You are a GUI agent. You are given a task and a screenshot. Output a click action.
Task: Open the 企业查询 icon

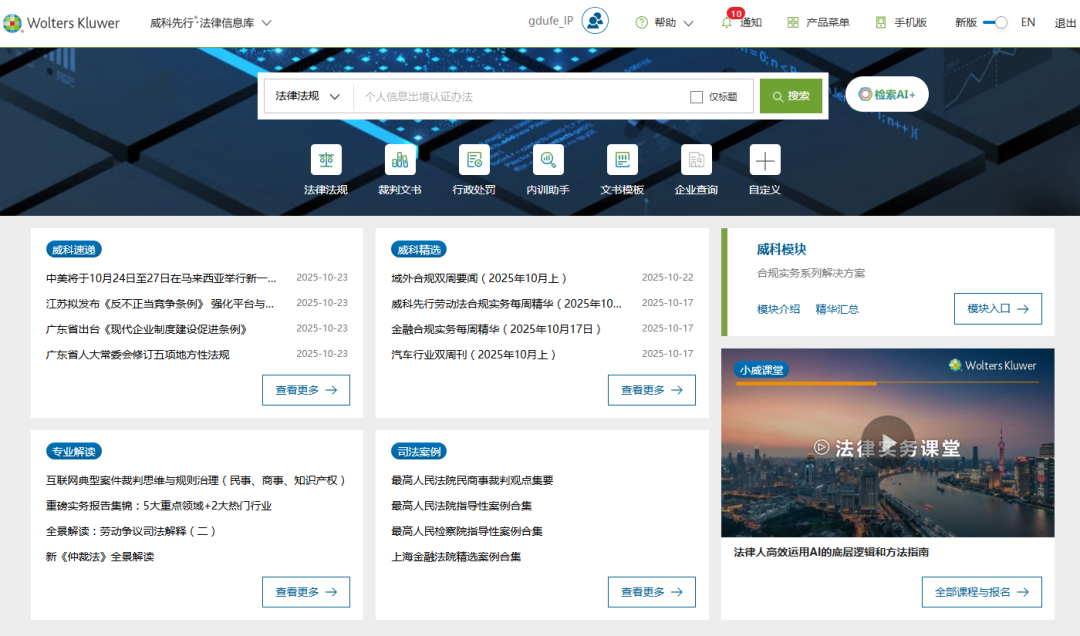696,160
